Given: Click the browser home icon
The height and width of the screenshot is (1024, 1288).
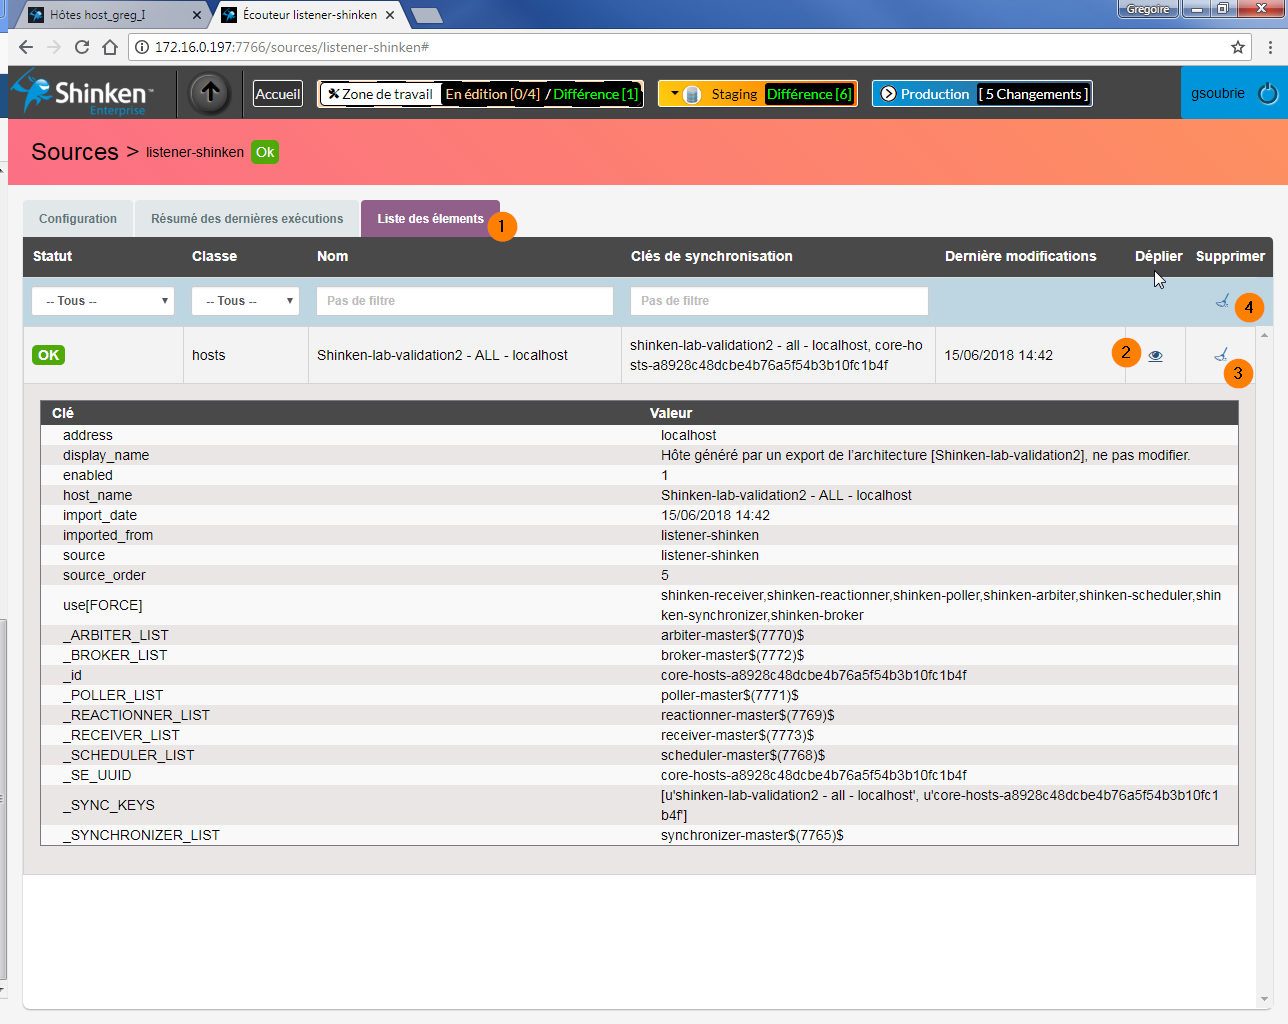Looking at the screenshot, I should (110, 47).
